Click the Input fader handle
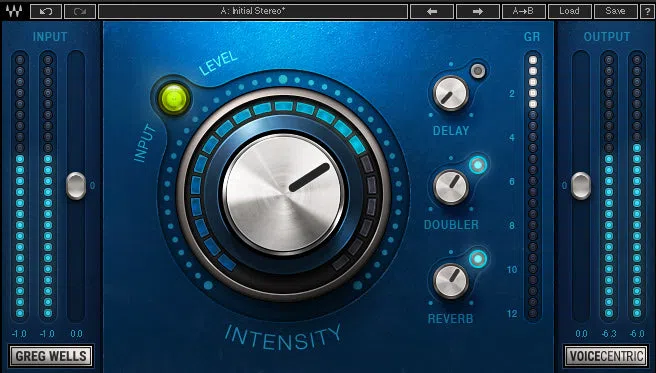The height and width of the screenshot is (373, 656). point(76,186)
